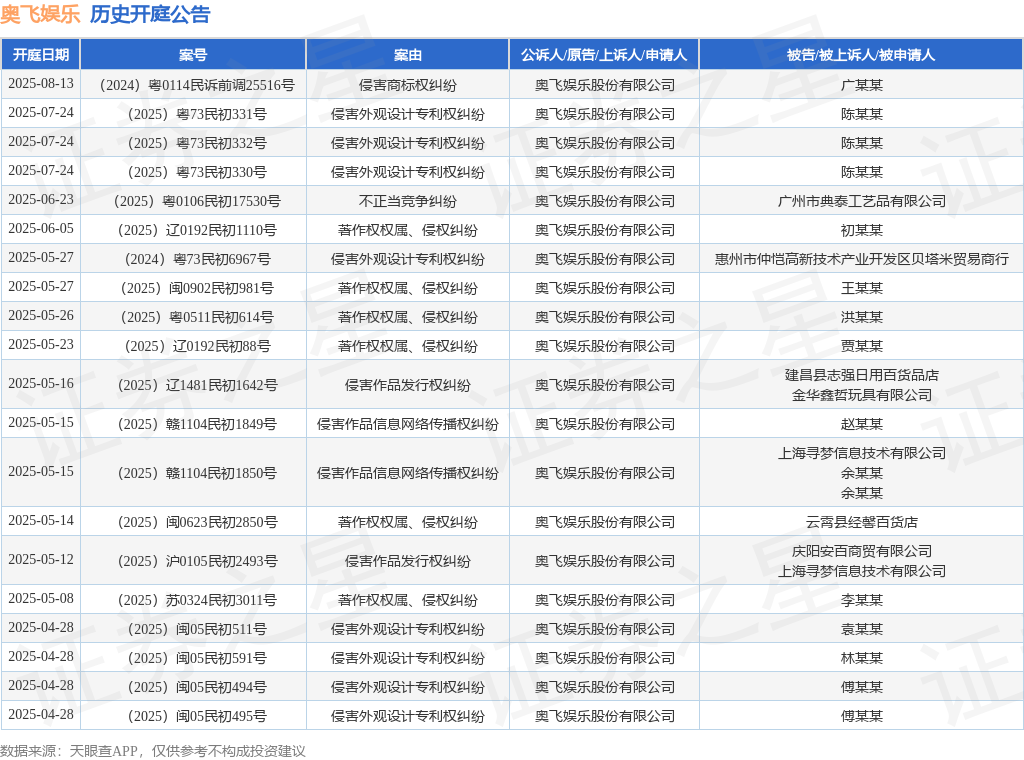
Task: Click the 历史开庭公告 heading
Action: click(x=150, y=14)
